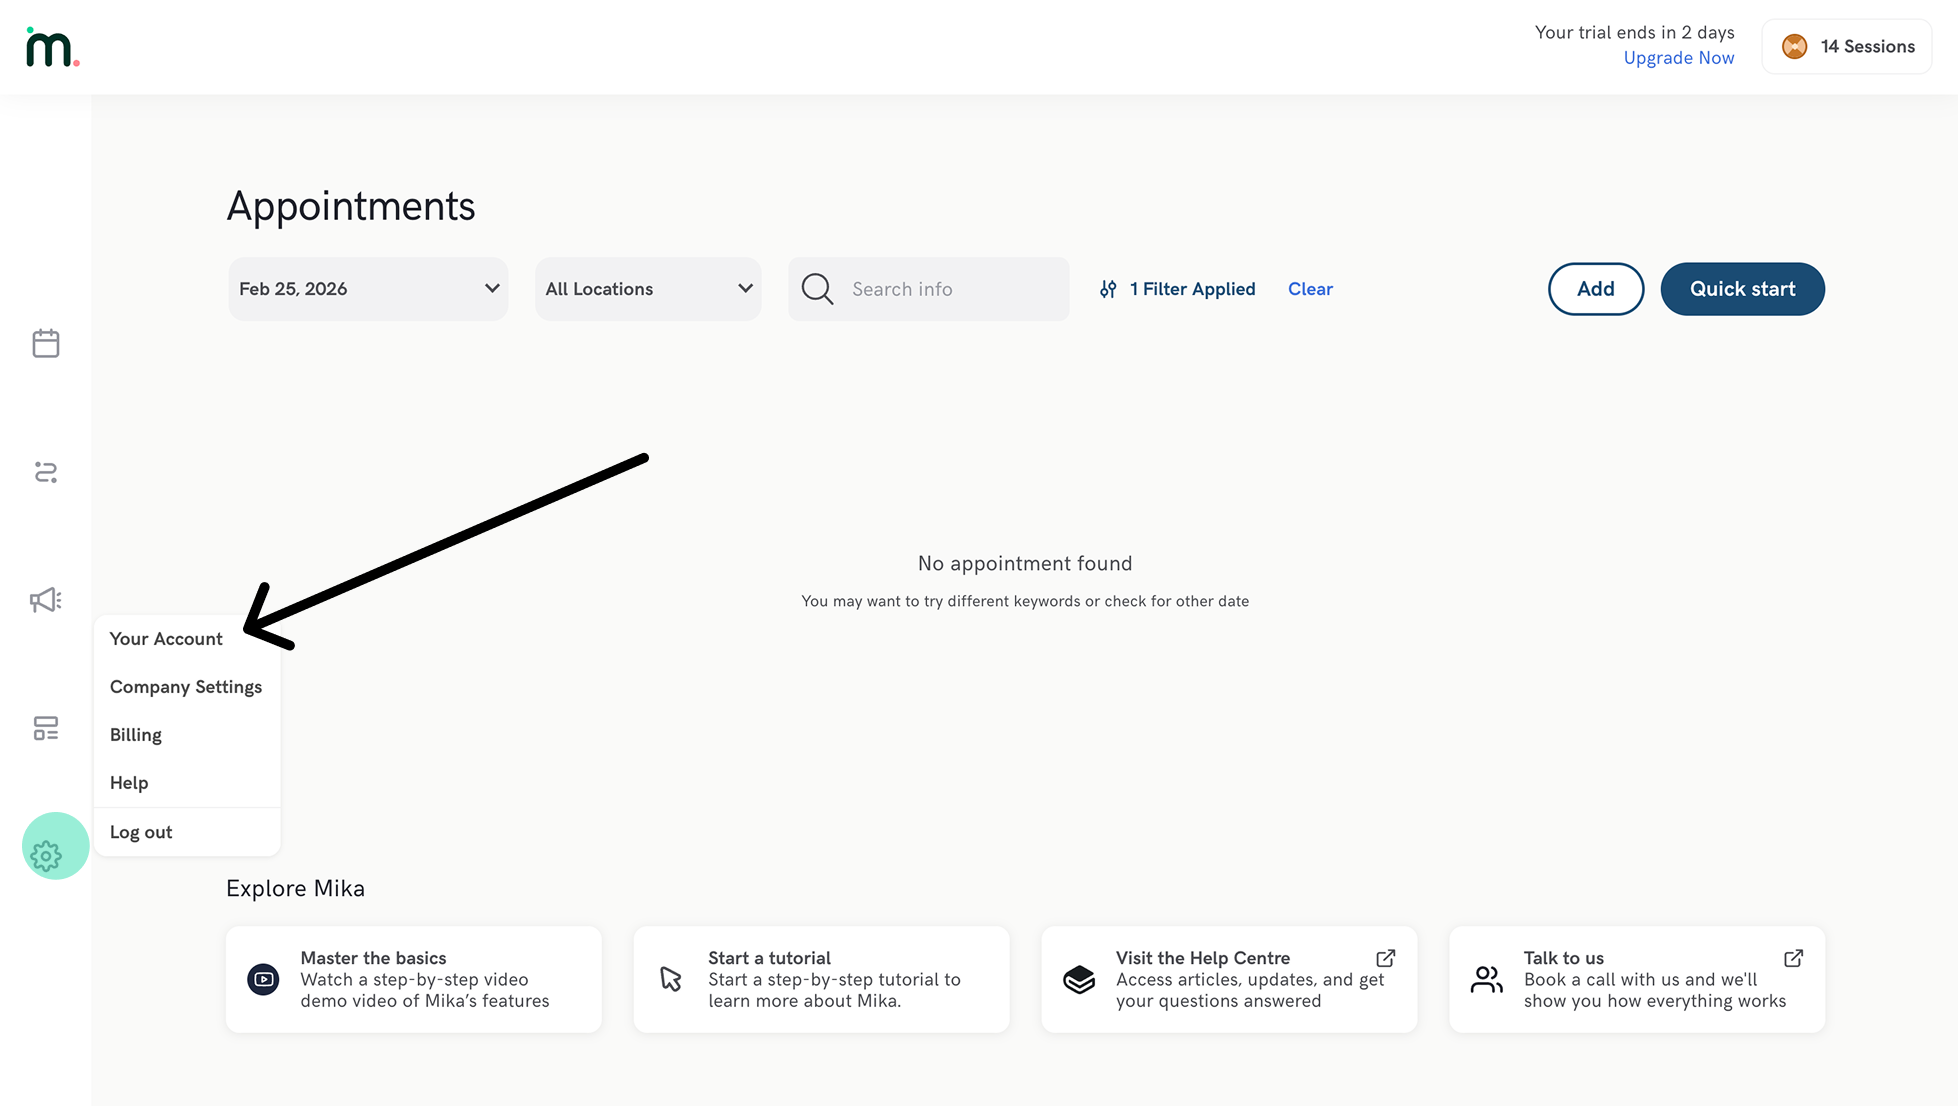Click the filter sliders icon

click(x=1108, y=289)
